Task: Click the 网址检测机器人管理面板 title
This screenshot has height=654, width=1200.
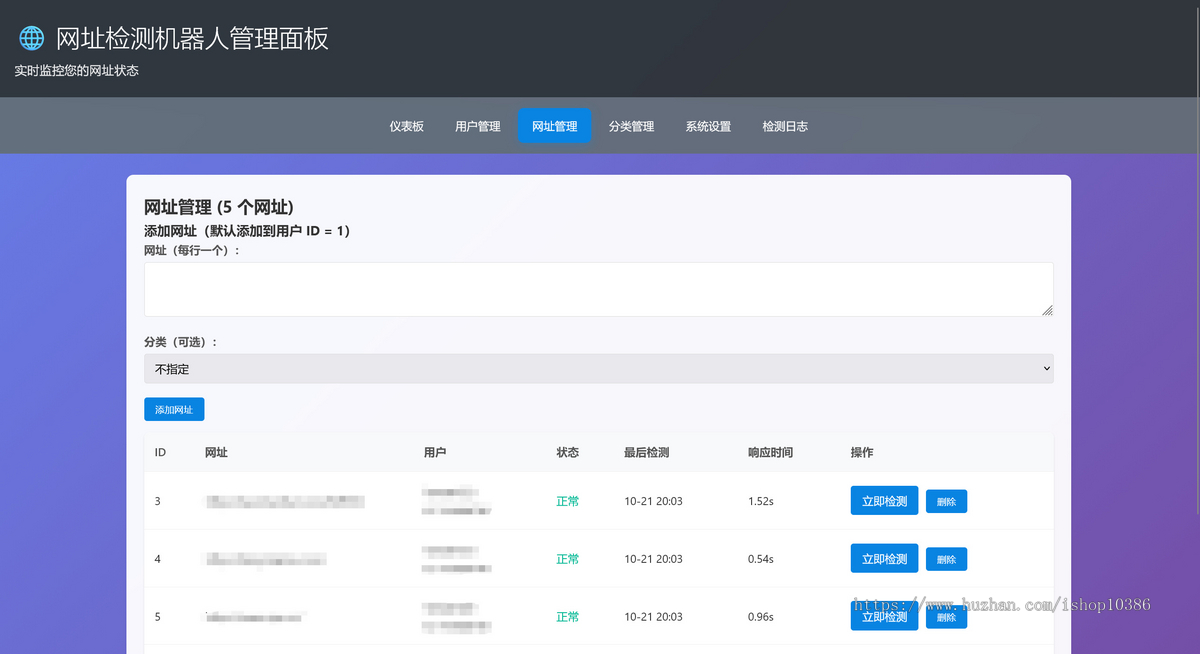Action: point(192,39)
